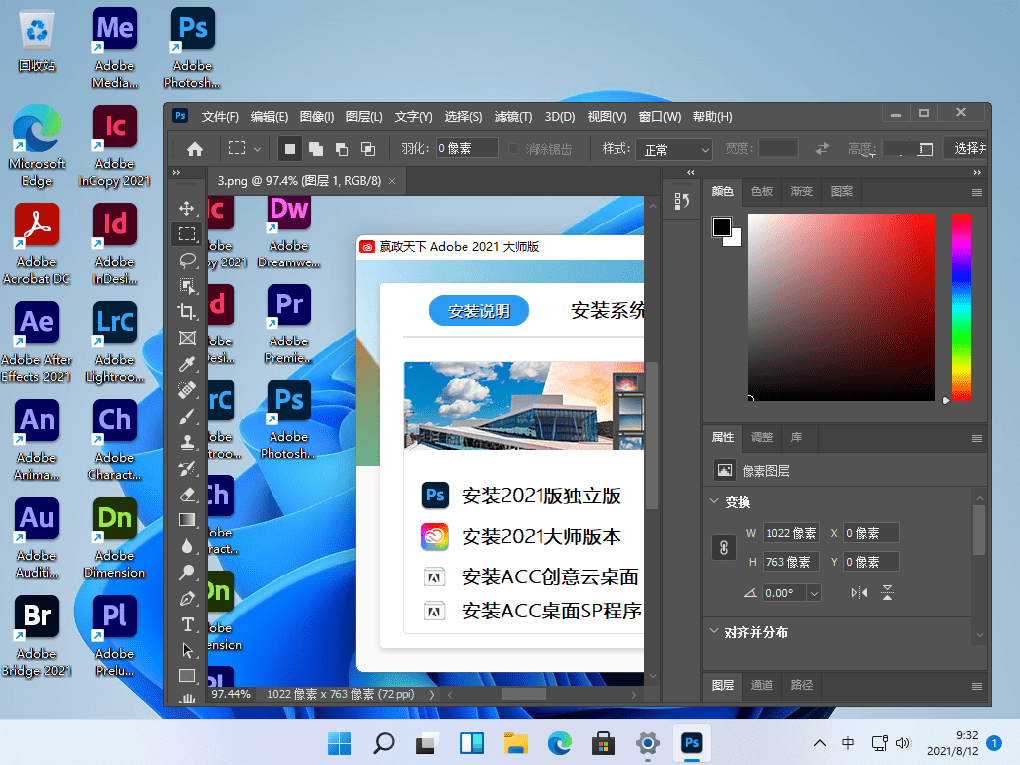Click the 选择并遮住 button

pos(967,149)
